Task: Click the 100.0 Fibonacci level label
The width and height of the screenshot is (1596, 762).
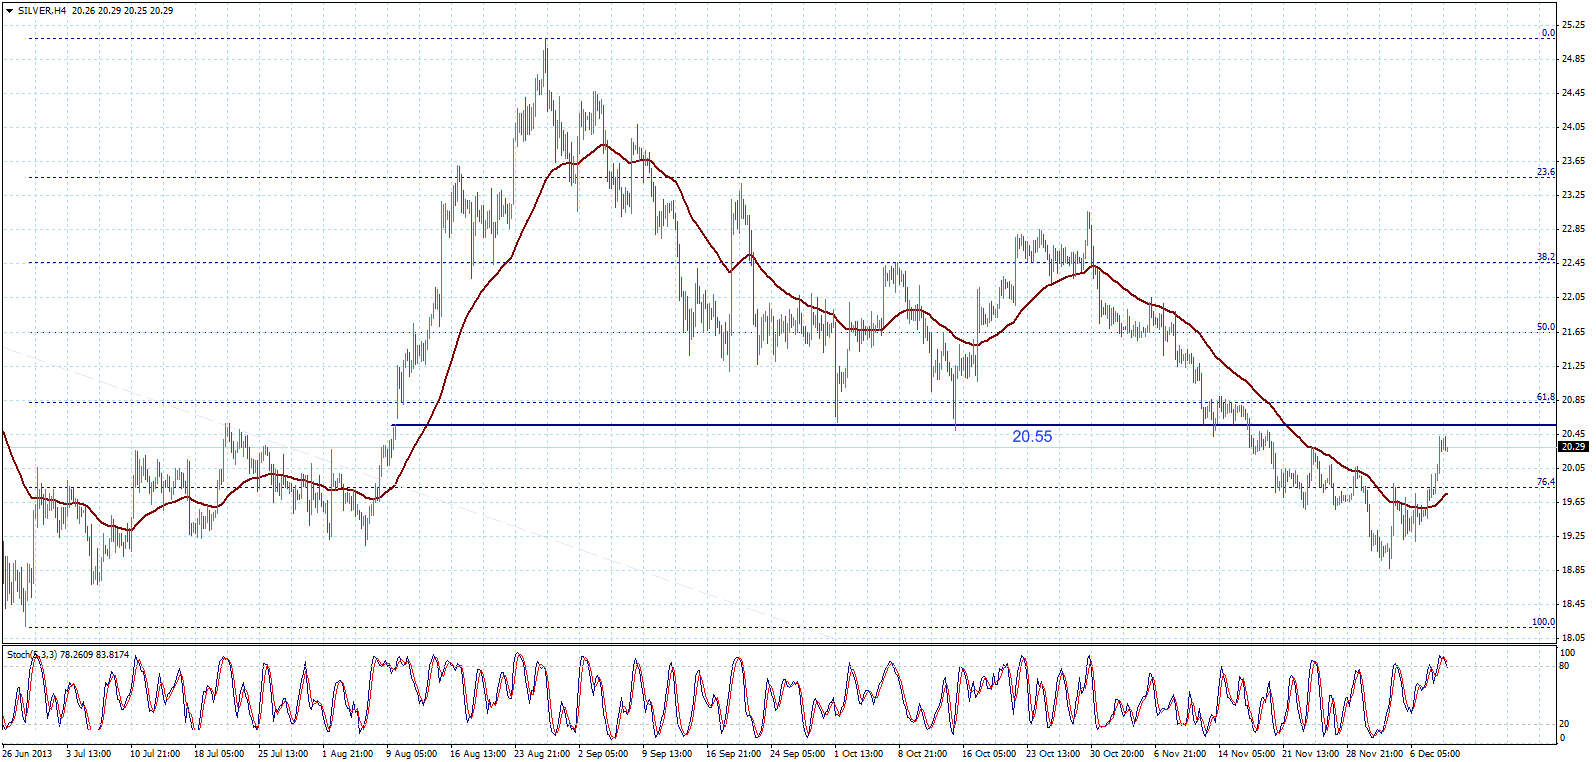Action: tap(1543, 622)
